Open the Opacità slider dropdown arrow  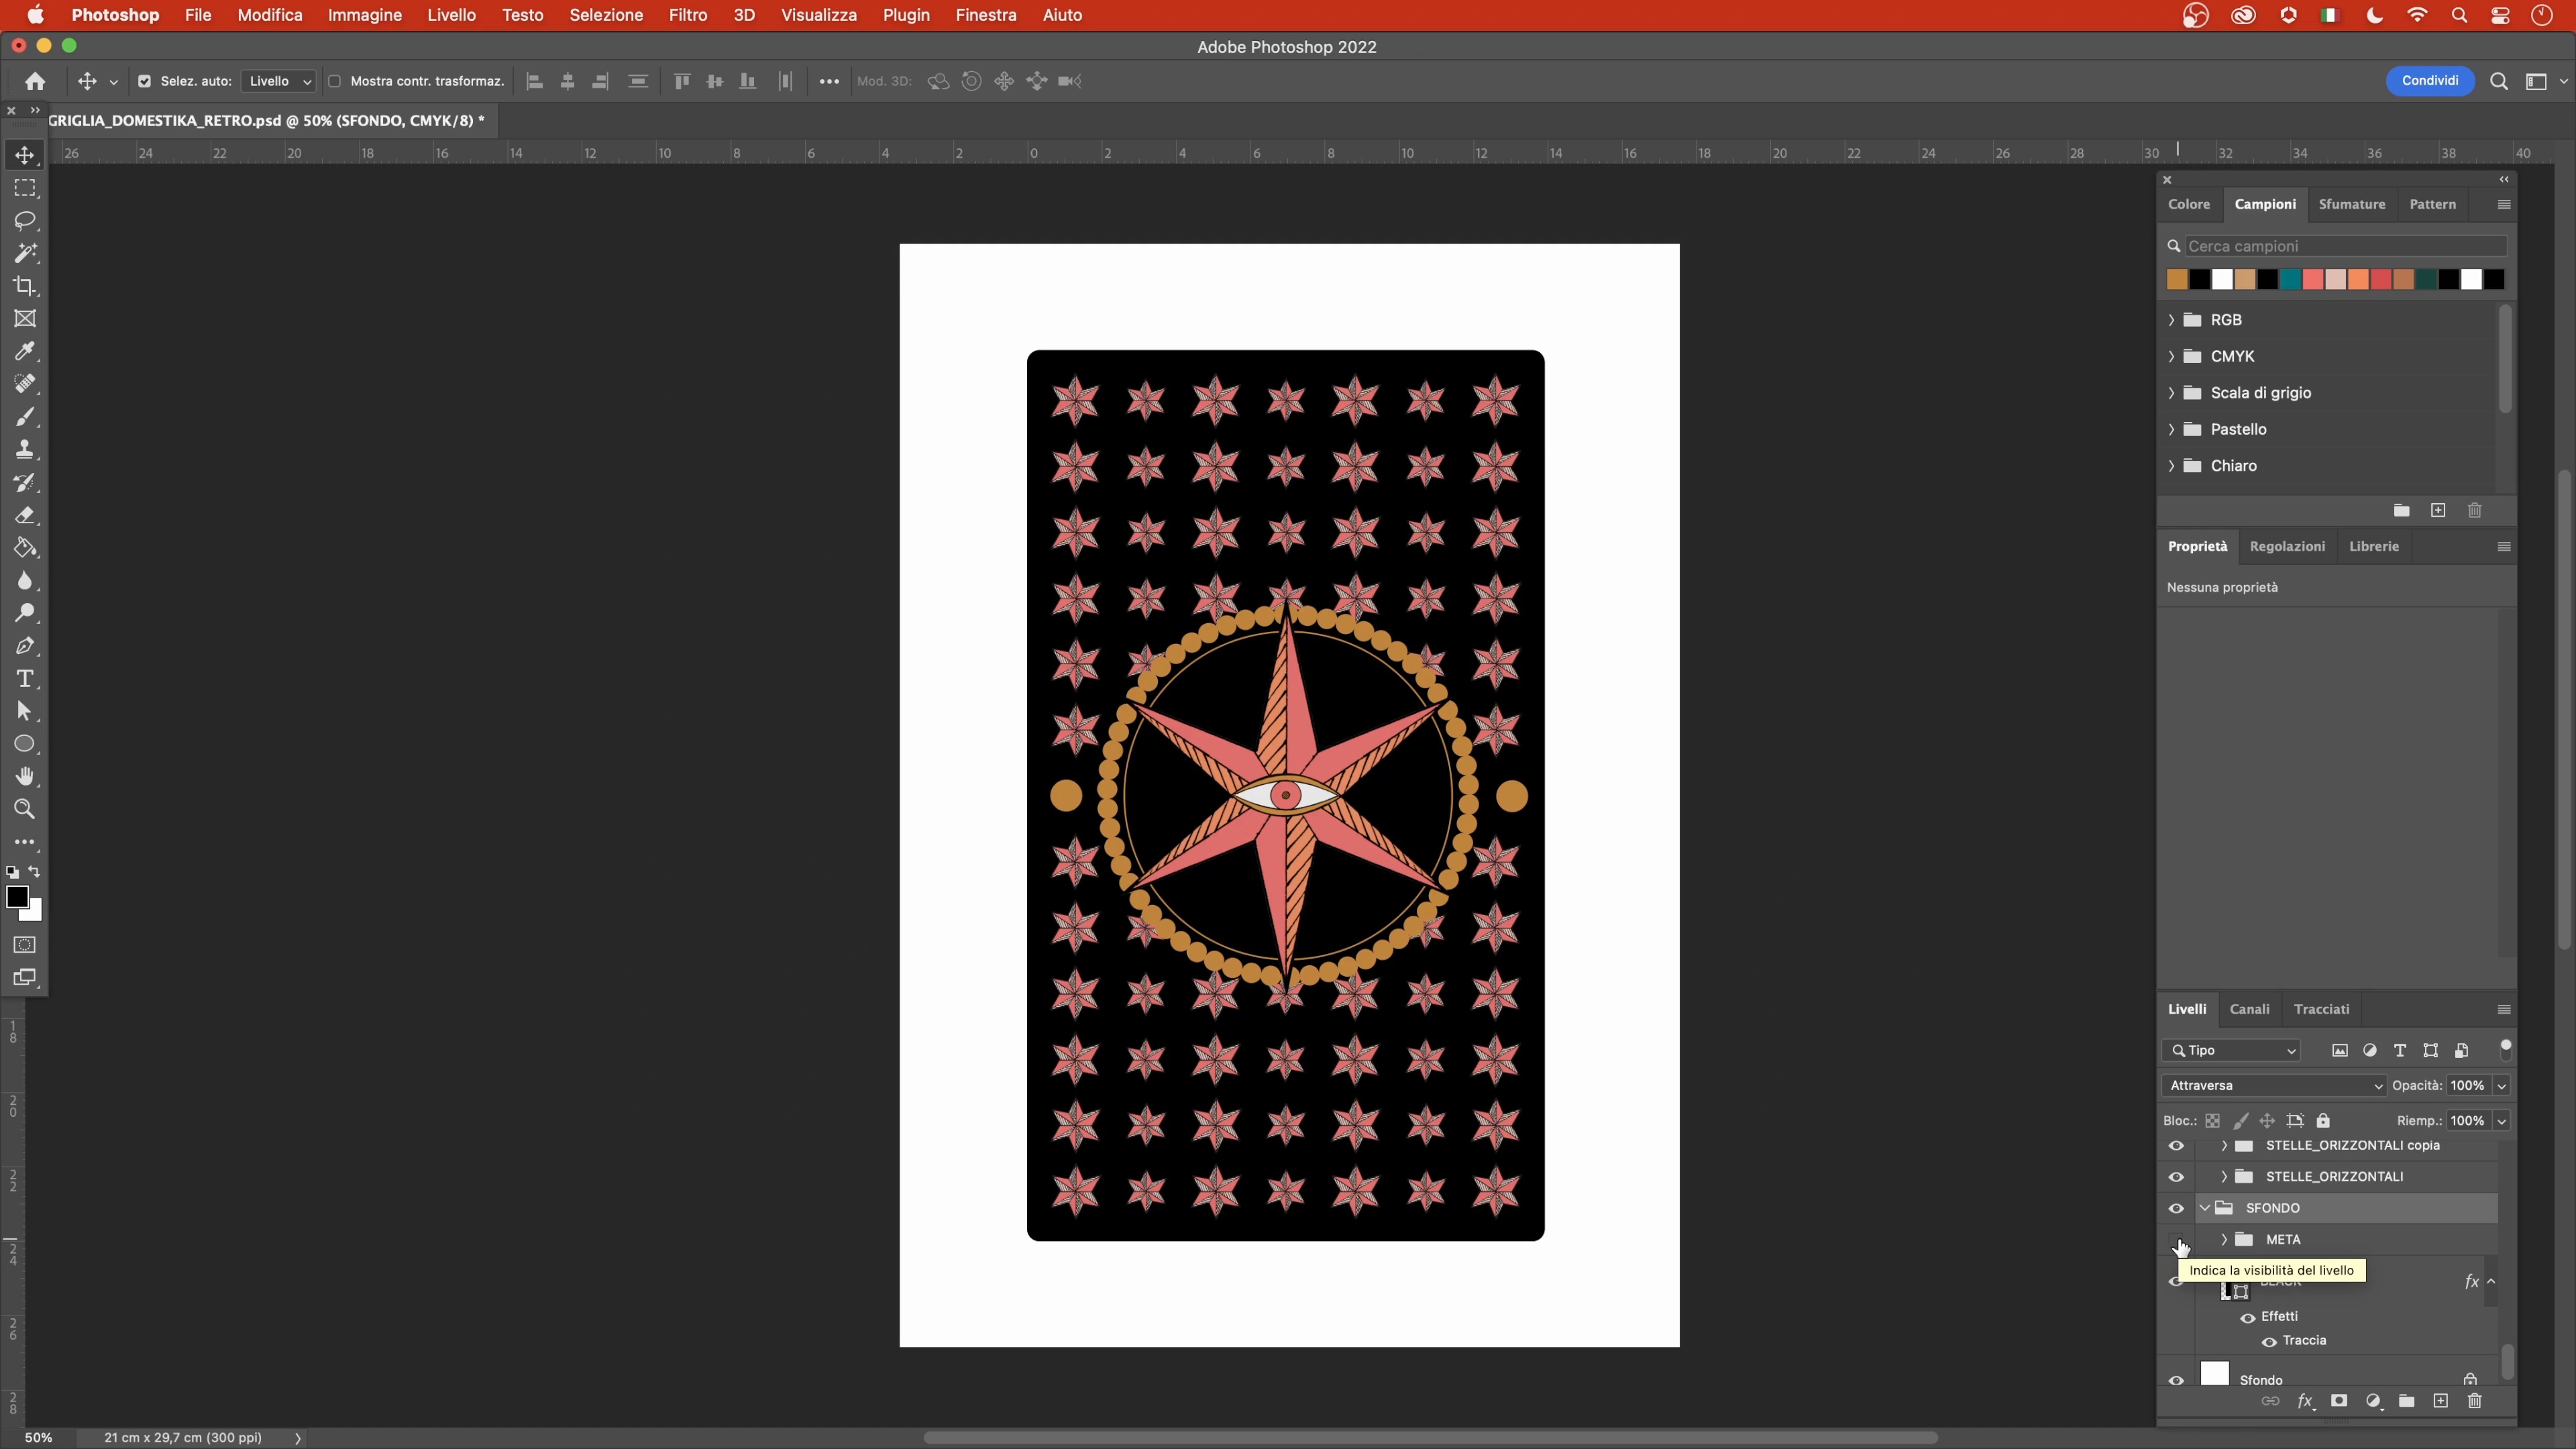click(x=2501, y=1086)
